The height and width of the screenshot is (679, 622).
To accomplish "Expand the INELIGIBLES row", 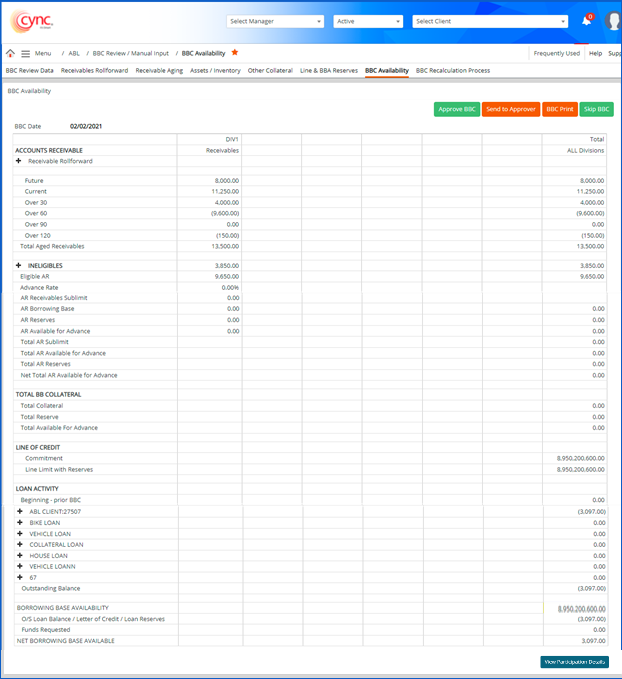I will coord(19,265).
